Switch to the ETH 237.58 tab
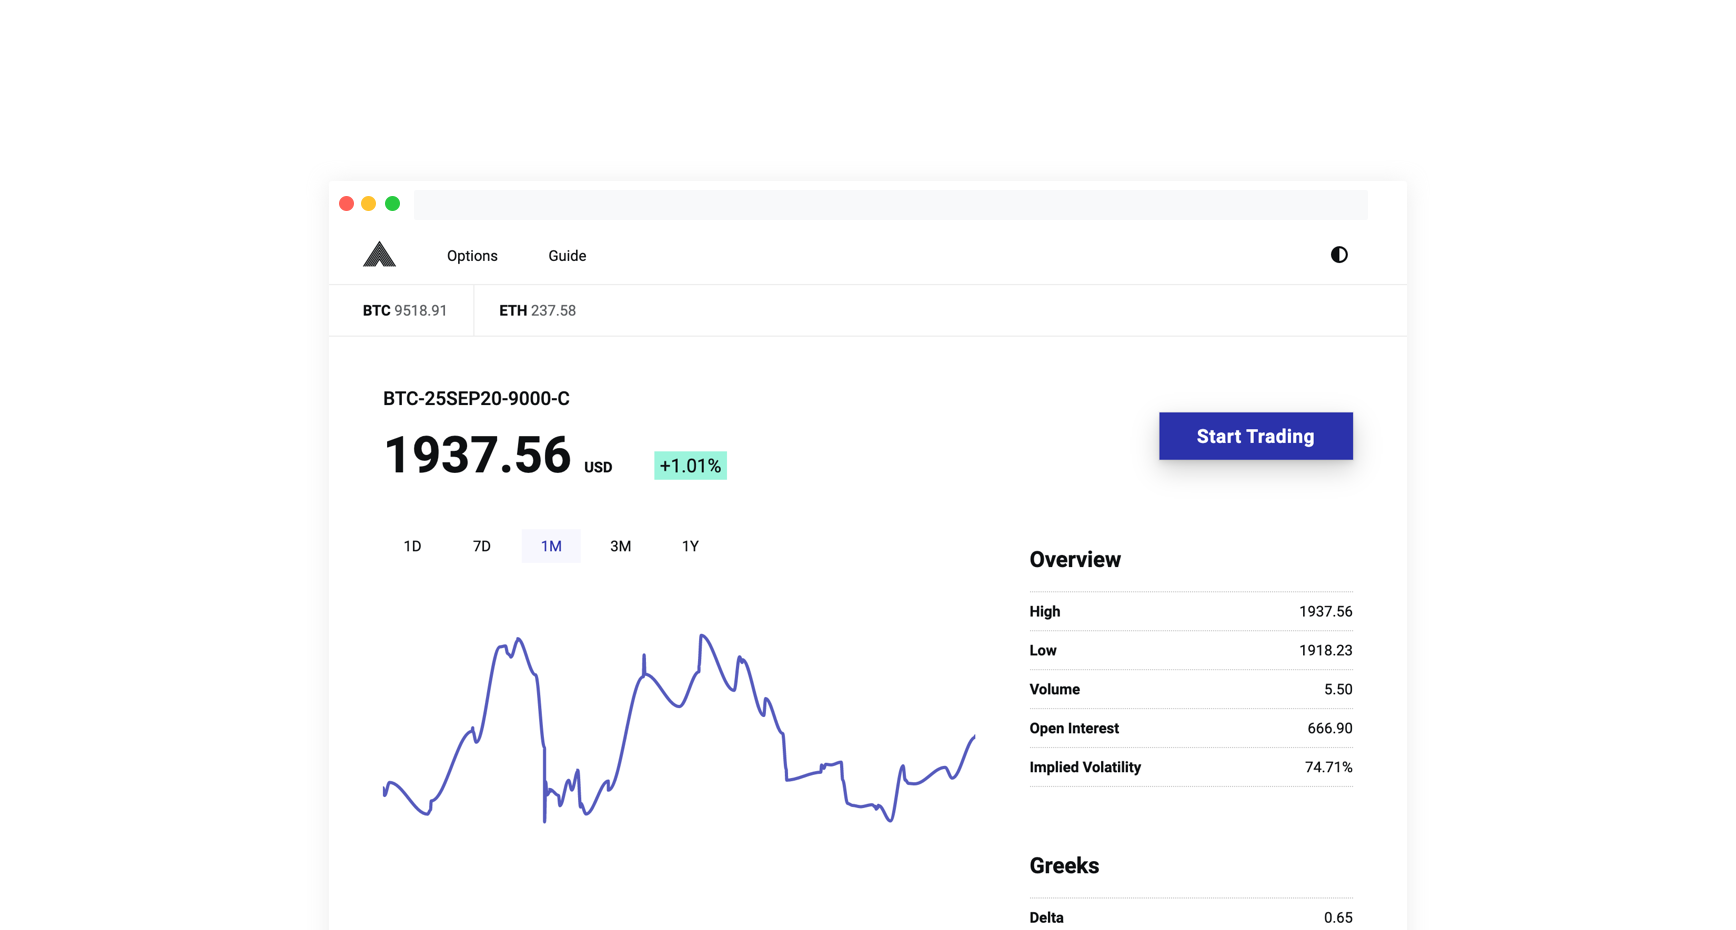Viewport: 1736px width, 930px height. (537, 310)
